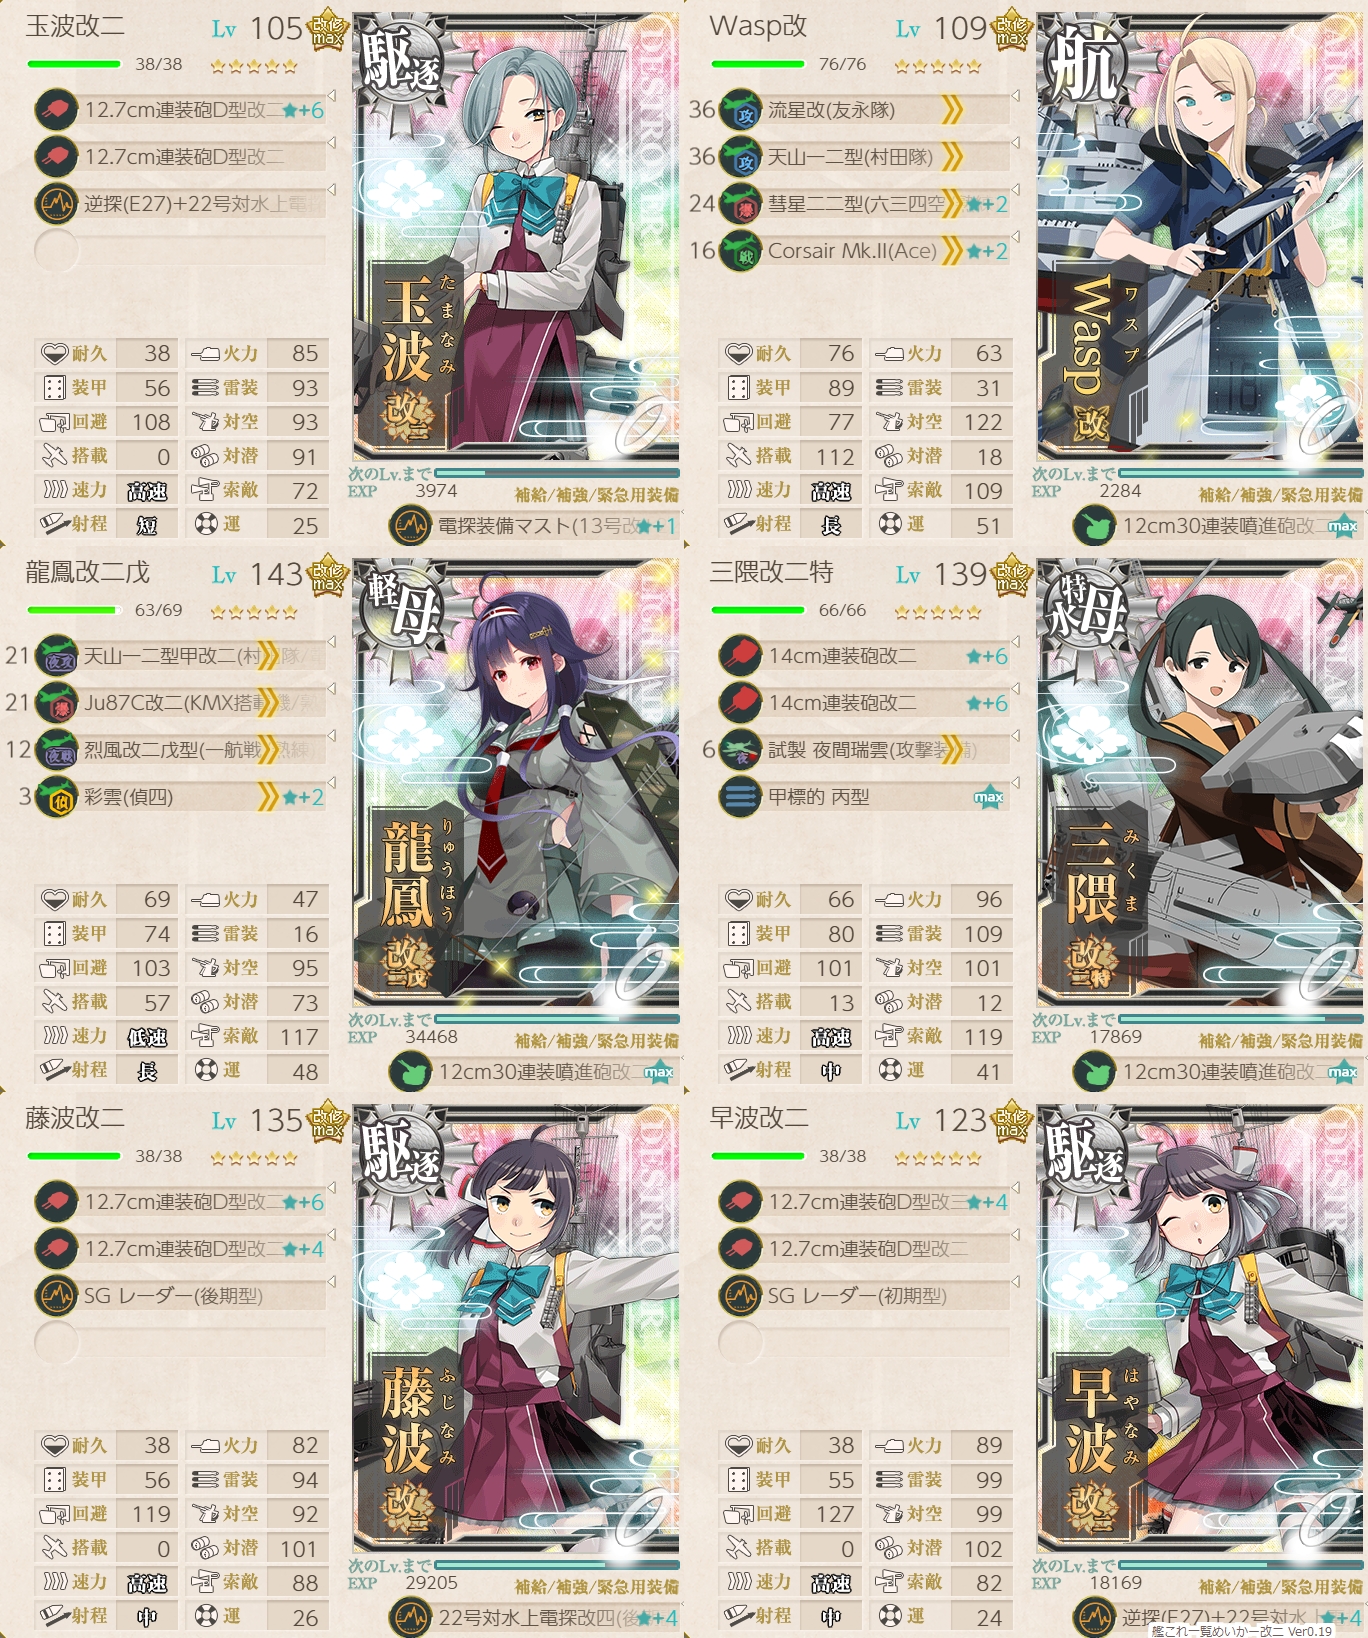This screenshot has width=1368, height=1638.
Task: Expand the small arrow beside Tamanami's first equipment slot
Action: (x=331, y=95)
